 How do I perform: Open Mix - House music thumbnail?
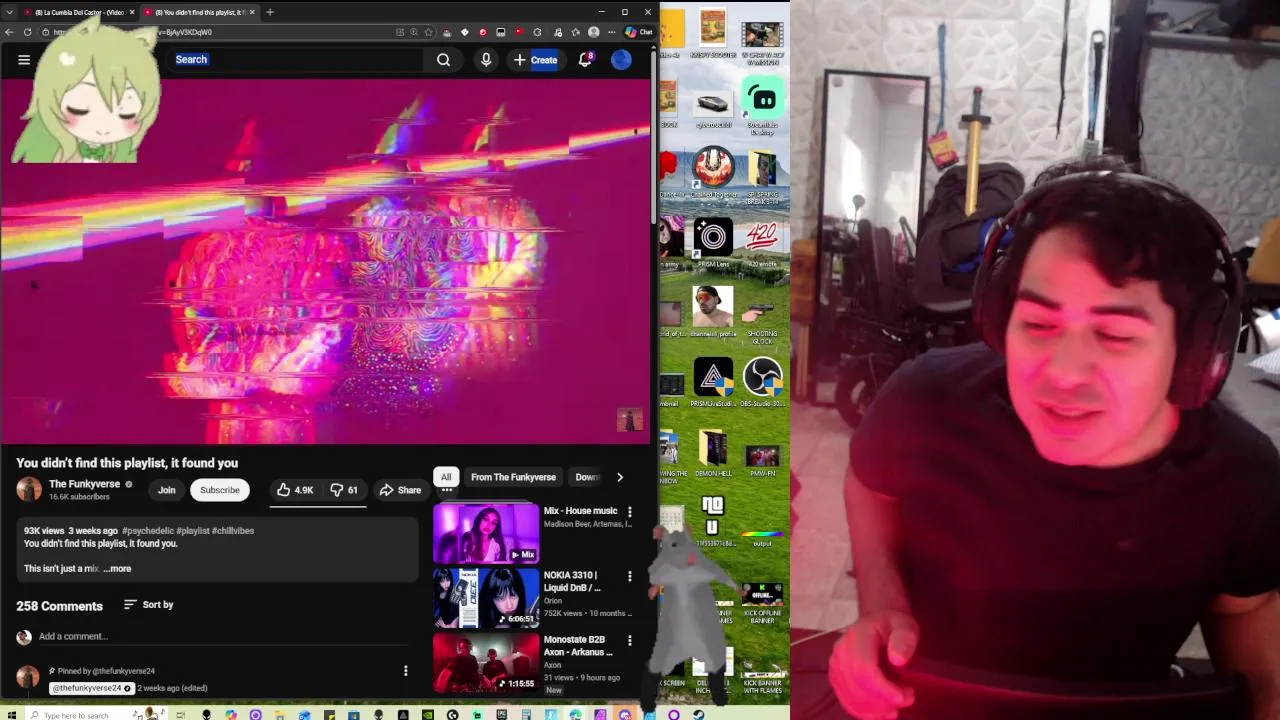coord(486,533)
